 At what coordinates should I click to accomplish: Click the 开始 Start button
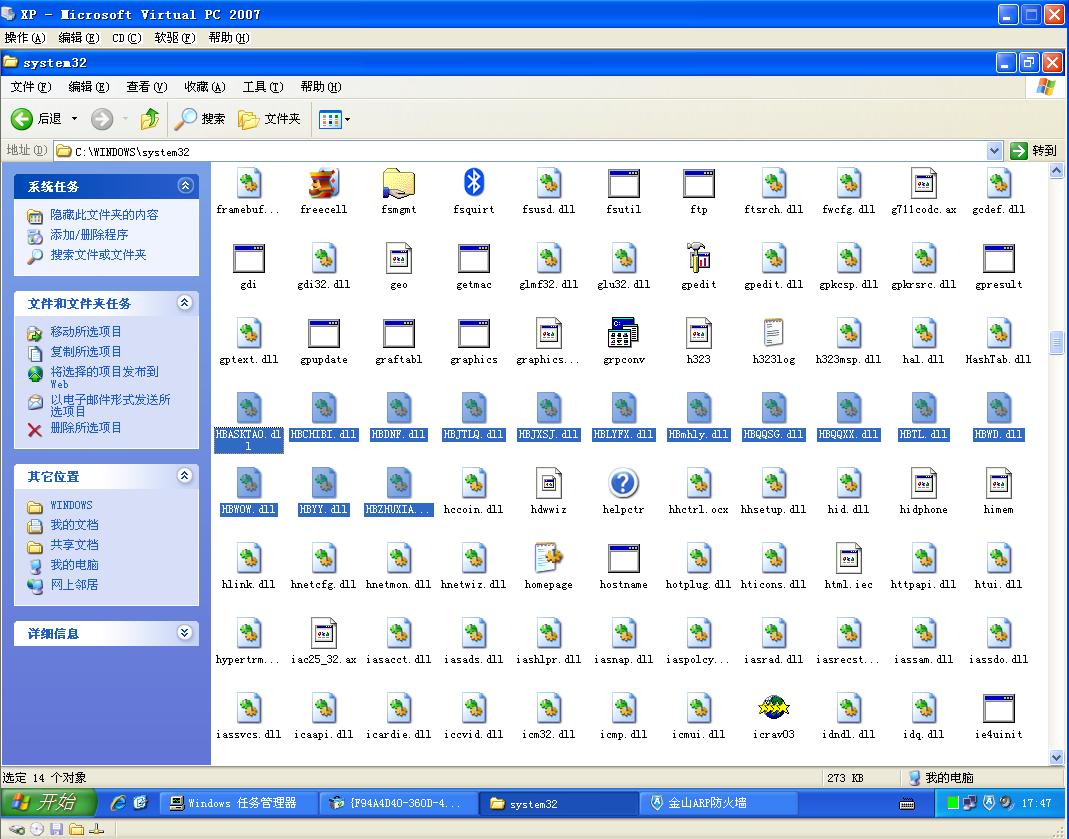(x=48, y=802)
